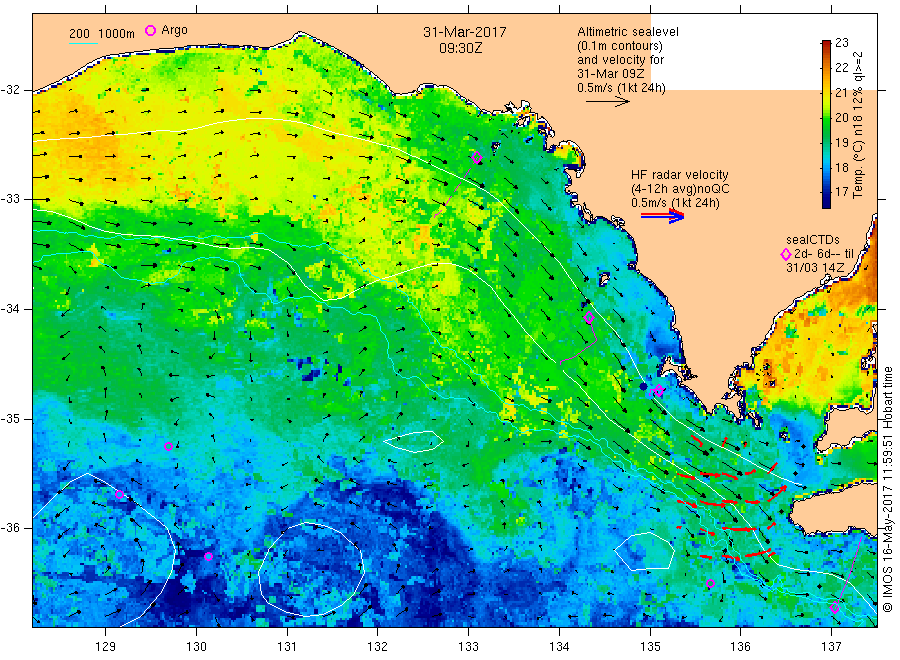Viewport: 900px width, 660px height.
Task: Click the red and blue HF radar scale arrow
Action: (x=662, y=216)
